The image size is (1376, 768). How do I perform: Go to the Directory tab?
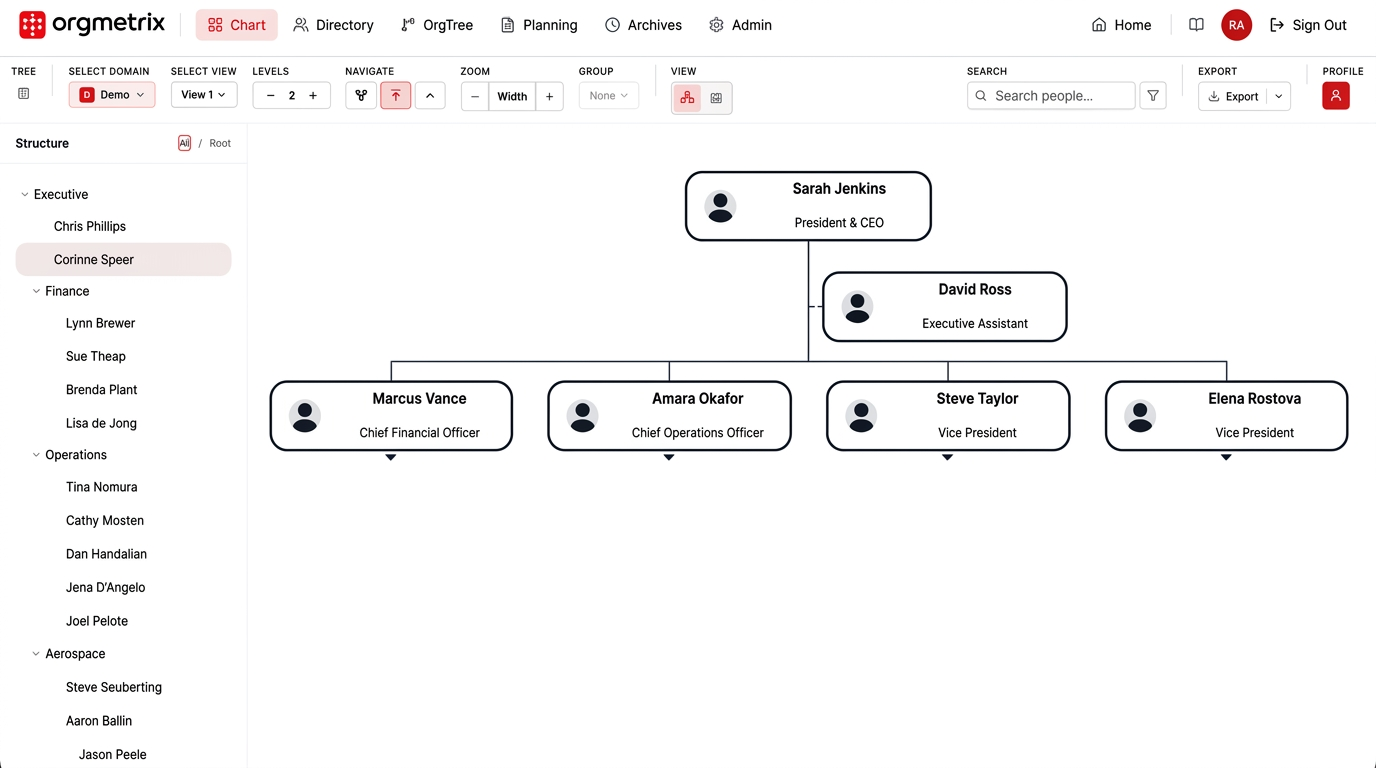click(333, 25)
